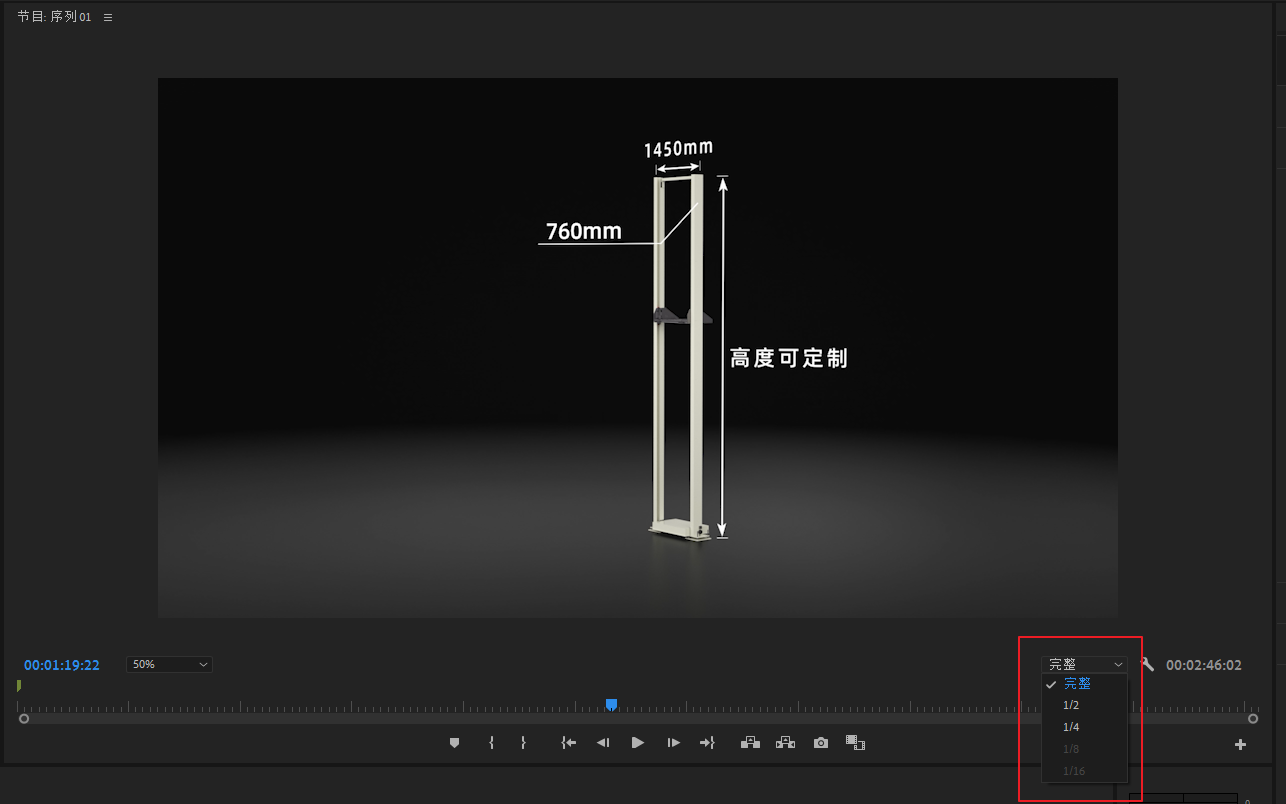The height and width of the screenshot is (804, 1286).
Task: Open the wrench settings menu
Action: [x=1147, y=665]
